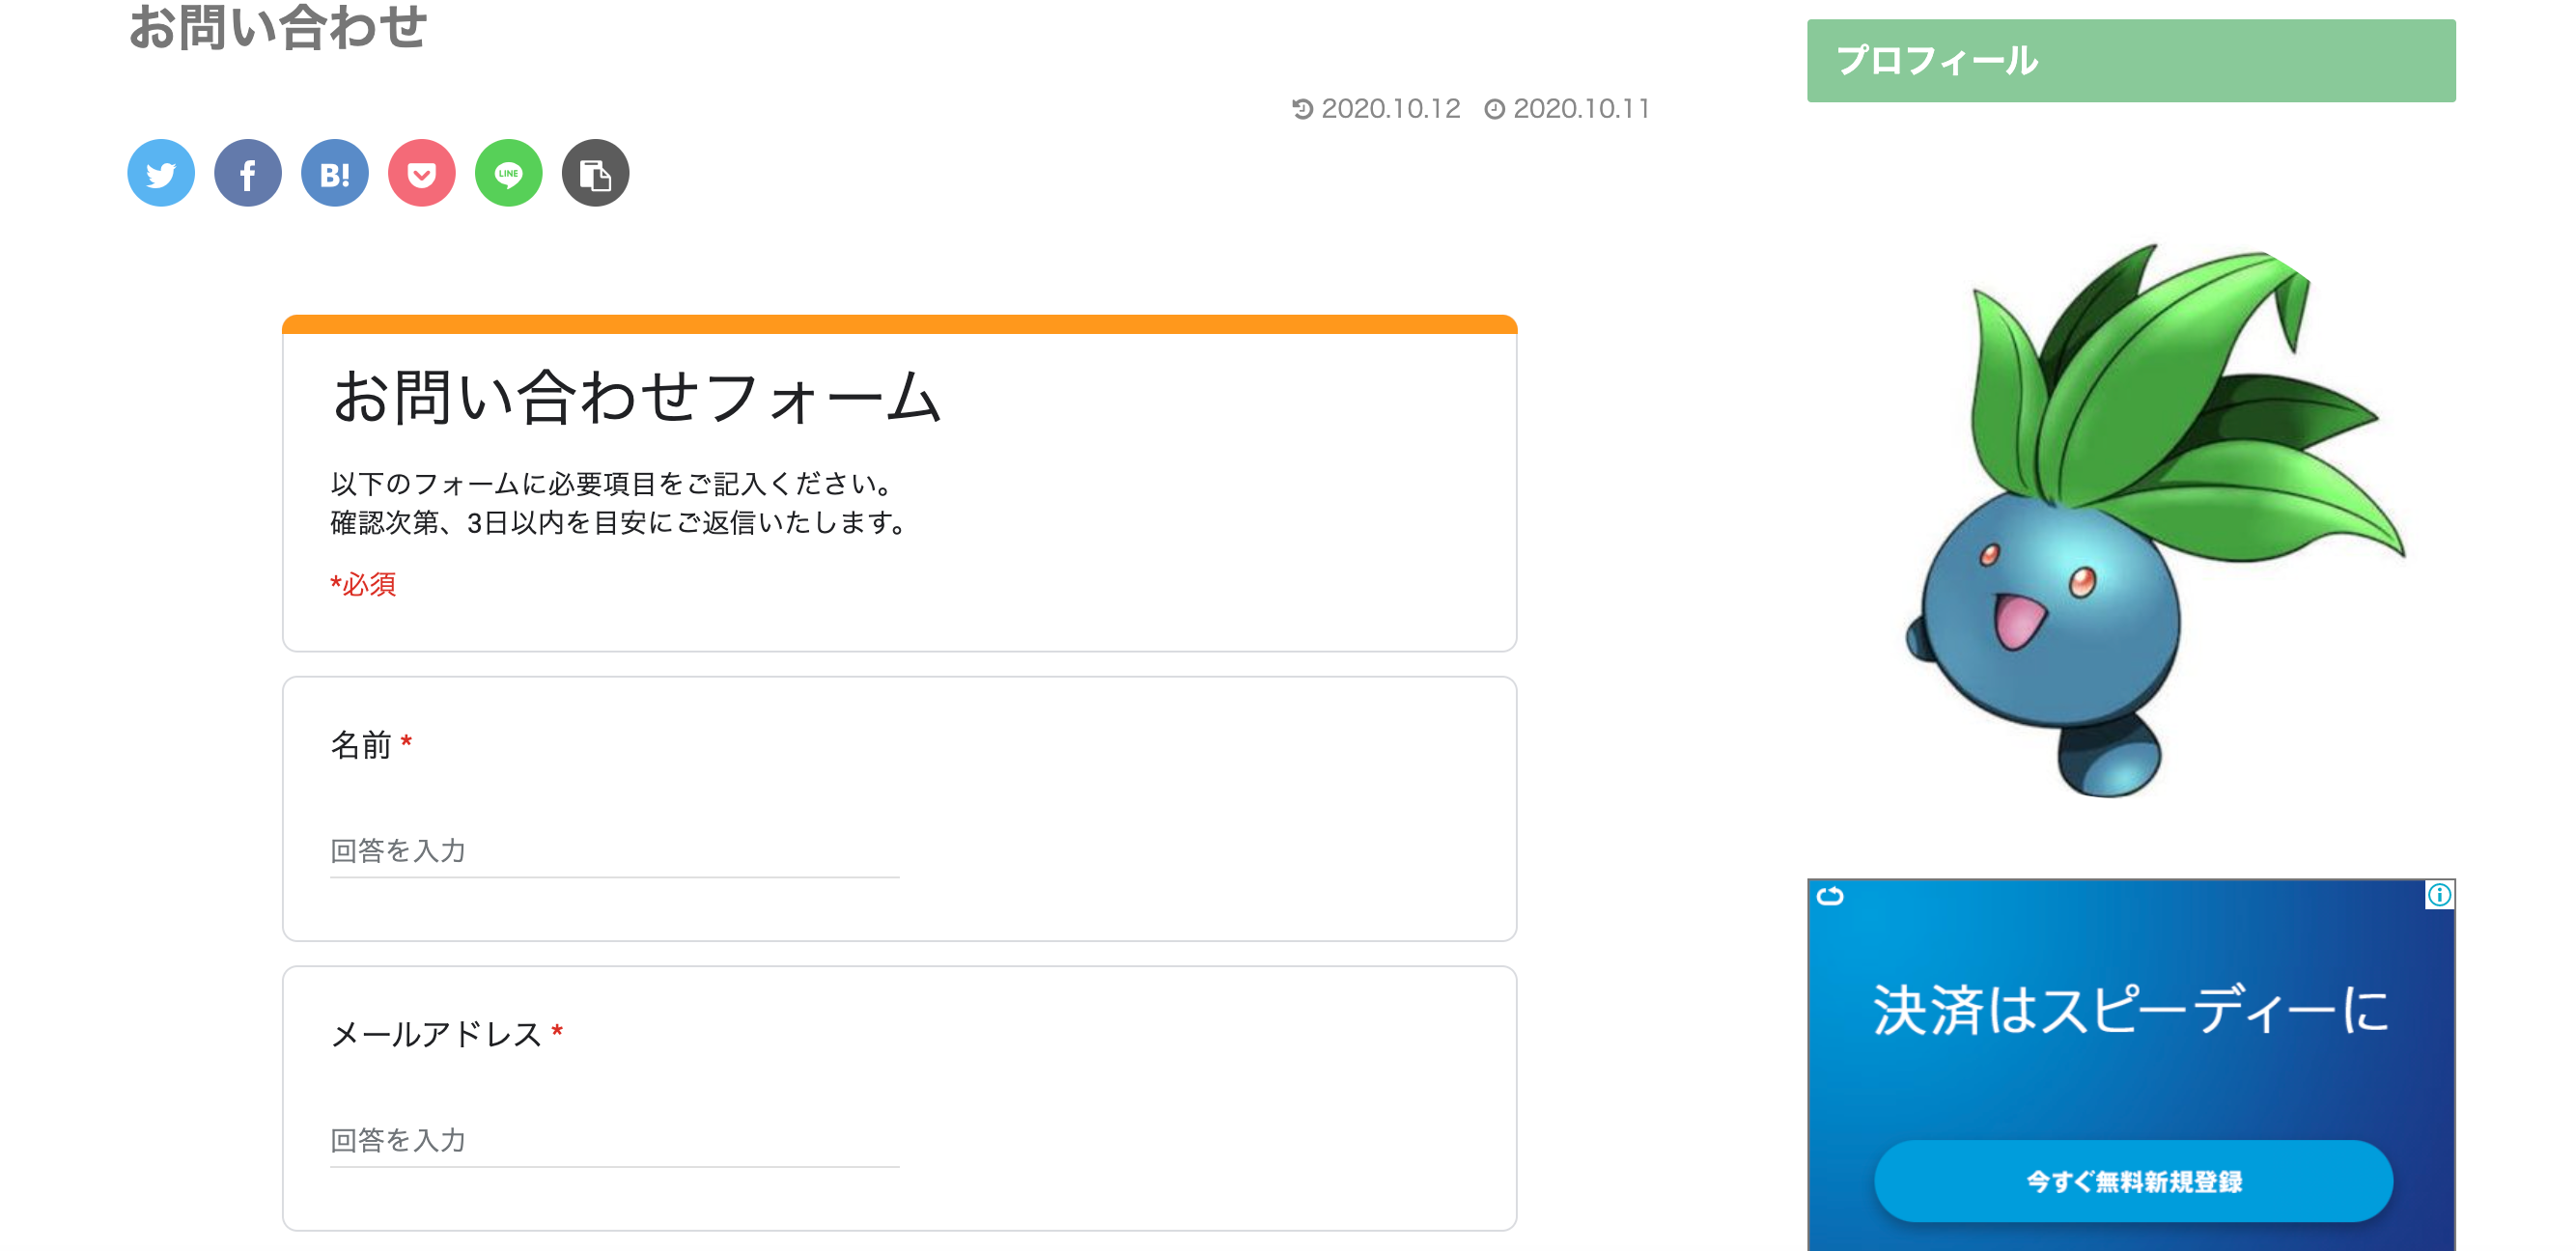Share via Hatena Bookmark B! icon
The height and width of the screenshot is (1251, 2576).
tap(335, 173)
